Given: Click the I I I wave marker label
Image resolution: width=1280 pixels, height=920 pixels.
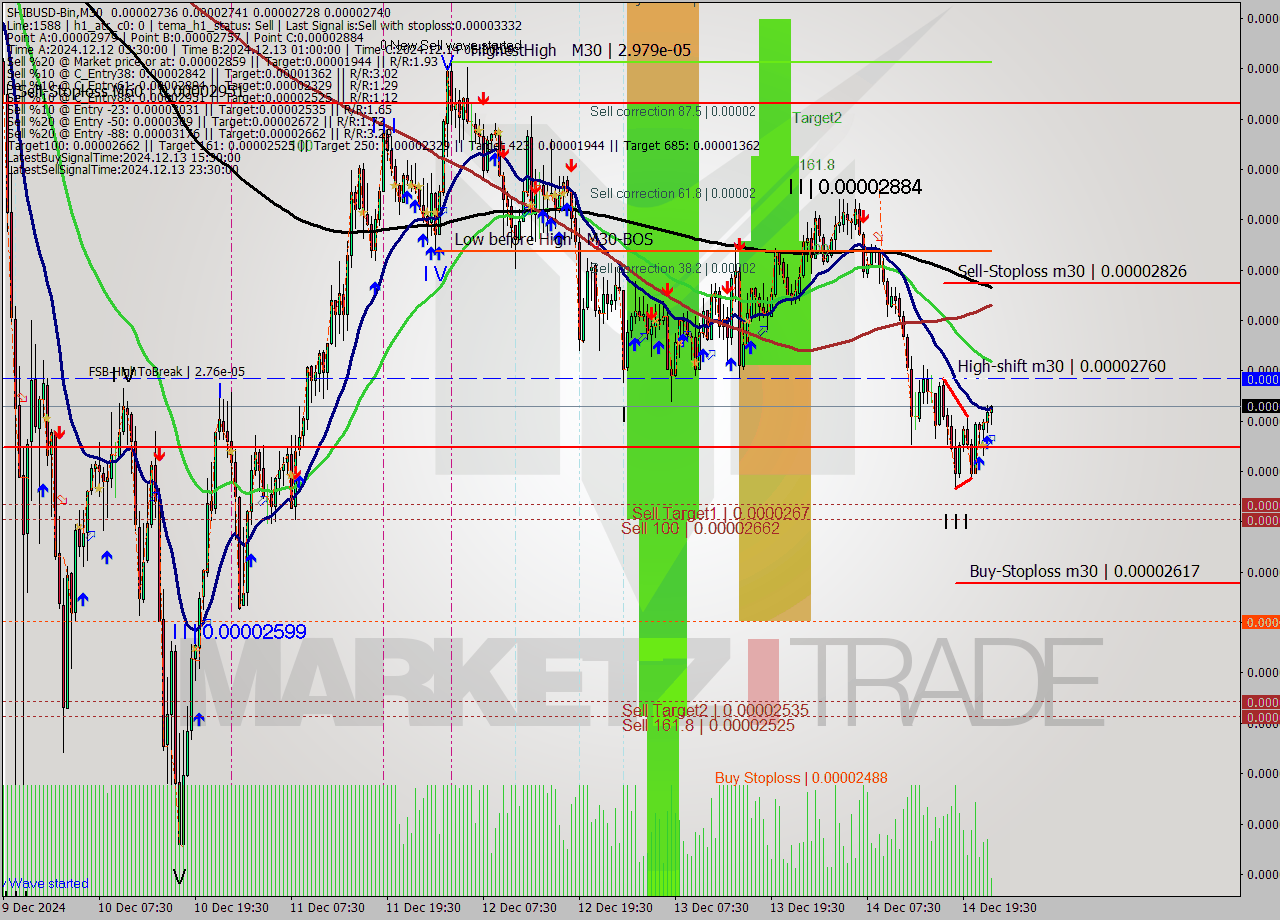Looking at the screenshot, I should click(x=956, y=521).
